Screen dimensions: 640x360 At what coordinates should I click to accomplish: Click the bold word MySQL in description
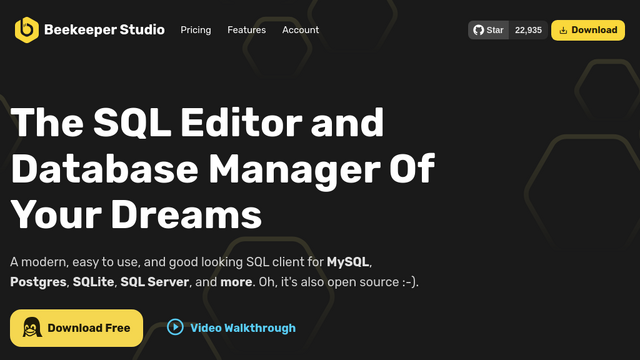pyautogui.click(x=348, y=262)
